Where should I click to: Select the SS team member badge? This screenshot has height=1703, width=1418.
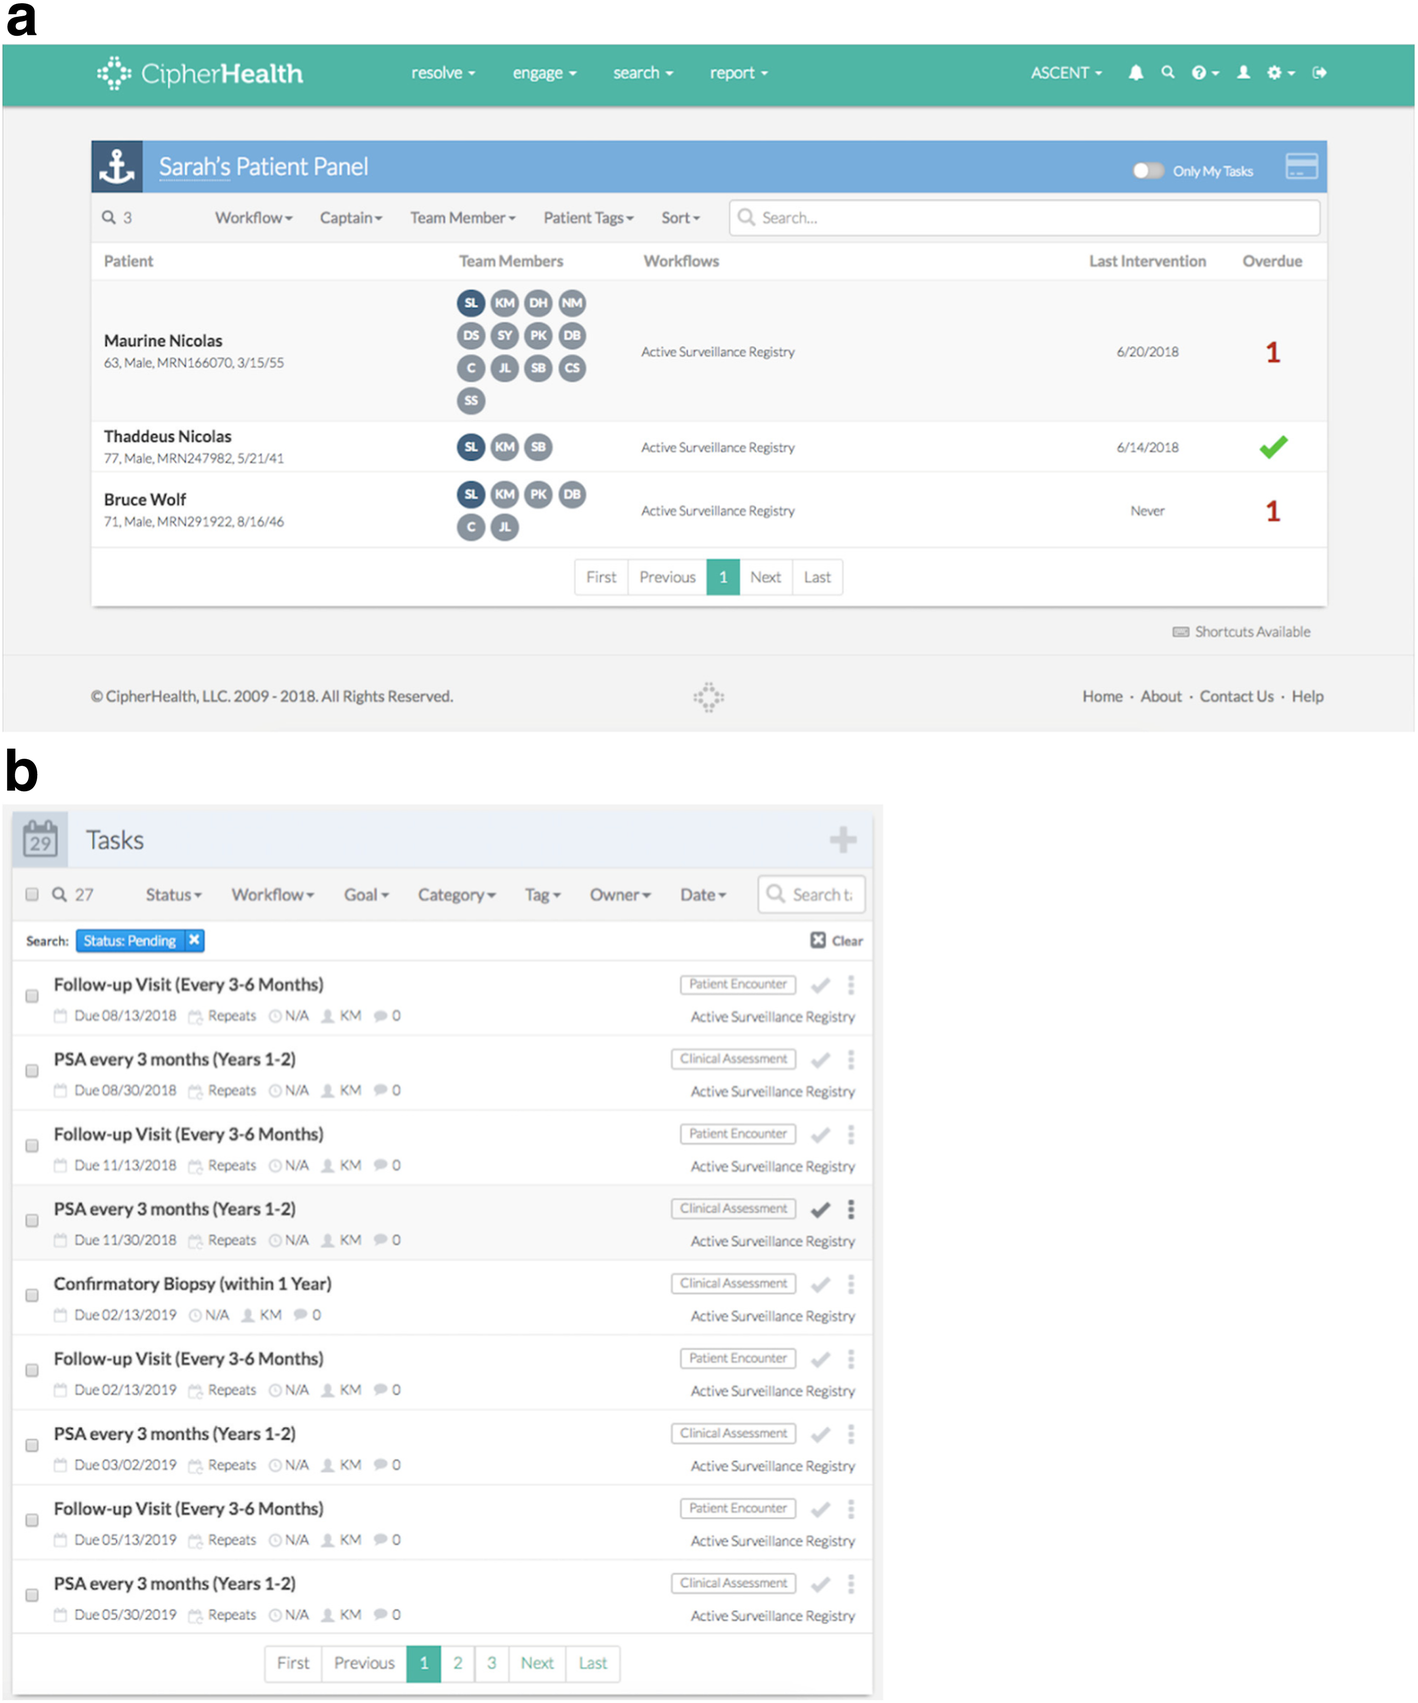(471, 401)
